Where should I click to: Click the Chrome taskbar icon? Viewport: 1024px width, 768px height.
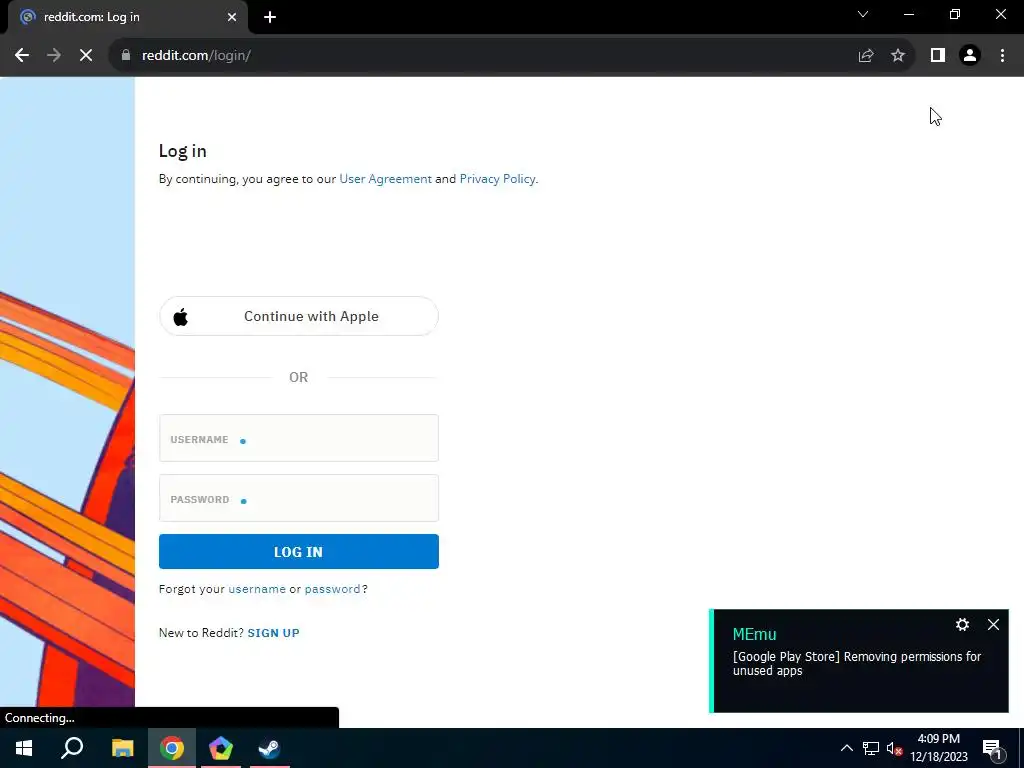tap(172, 748)
